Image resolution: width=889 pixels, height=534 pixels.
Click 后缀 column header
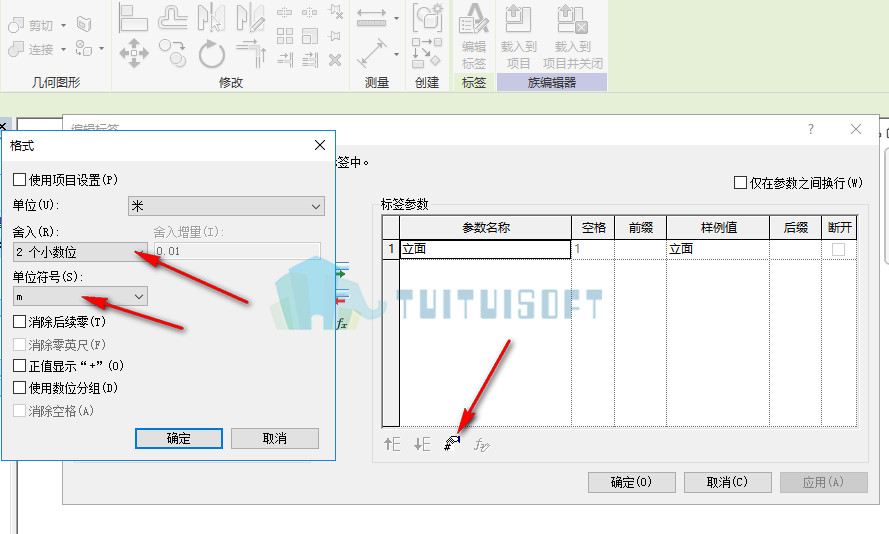click(795, 227)
